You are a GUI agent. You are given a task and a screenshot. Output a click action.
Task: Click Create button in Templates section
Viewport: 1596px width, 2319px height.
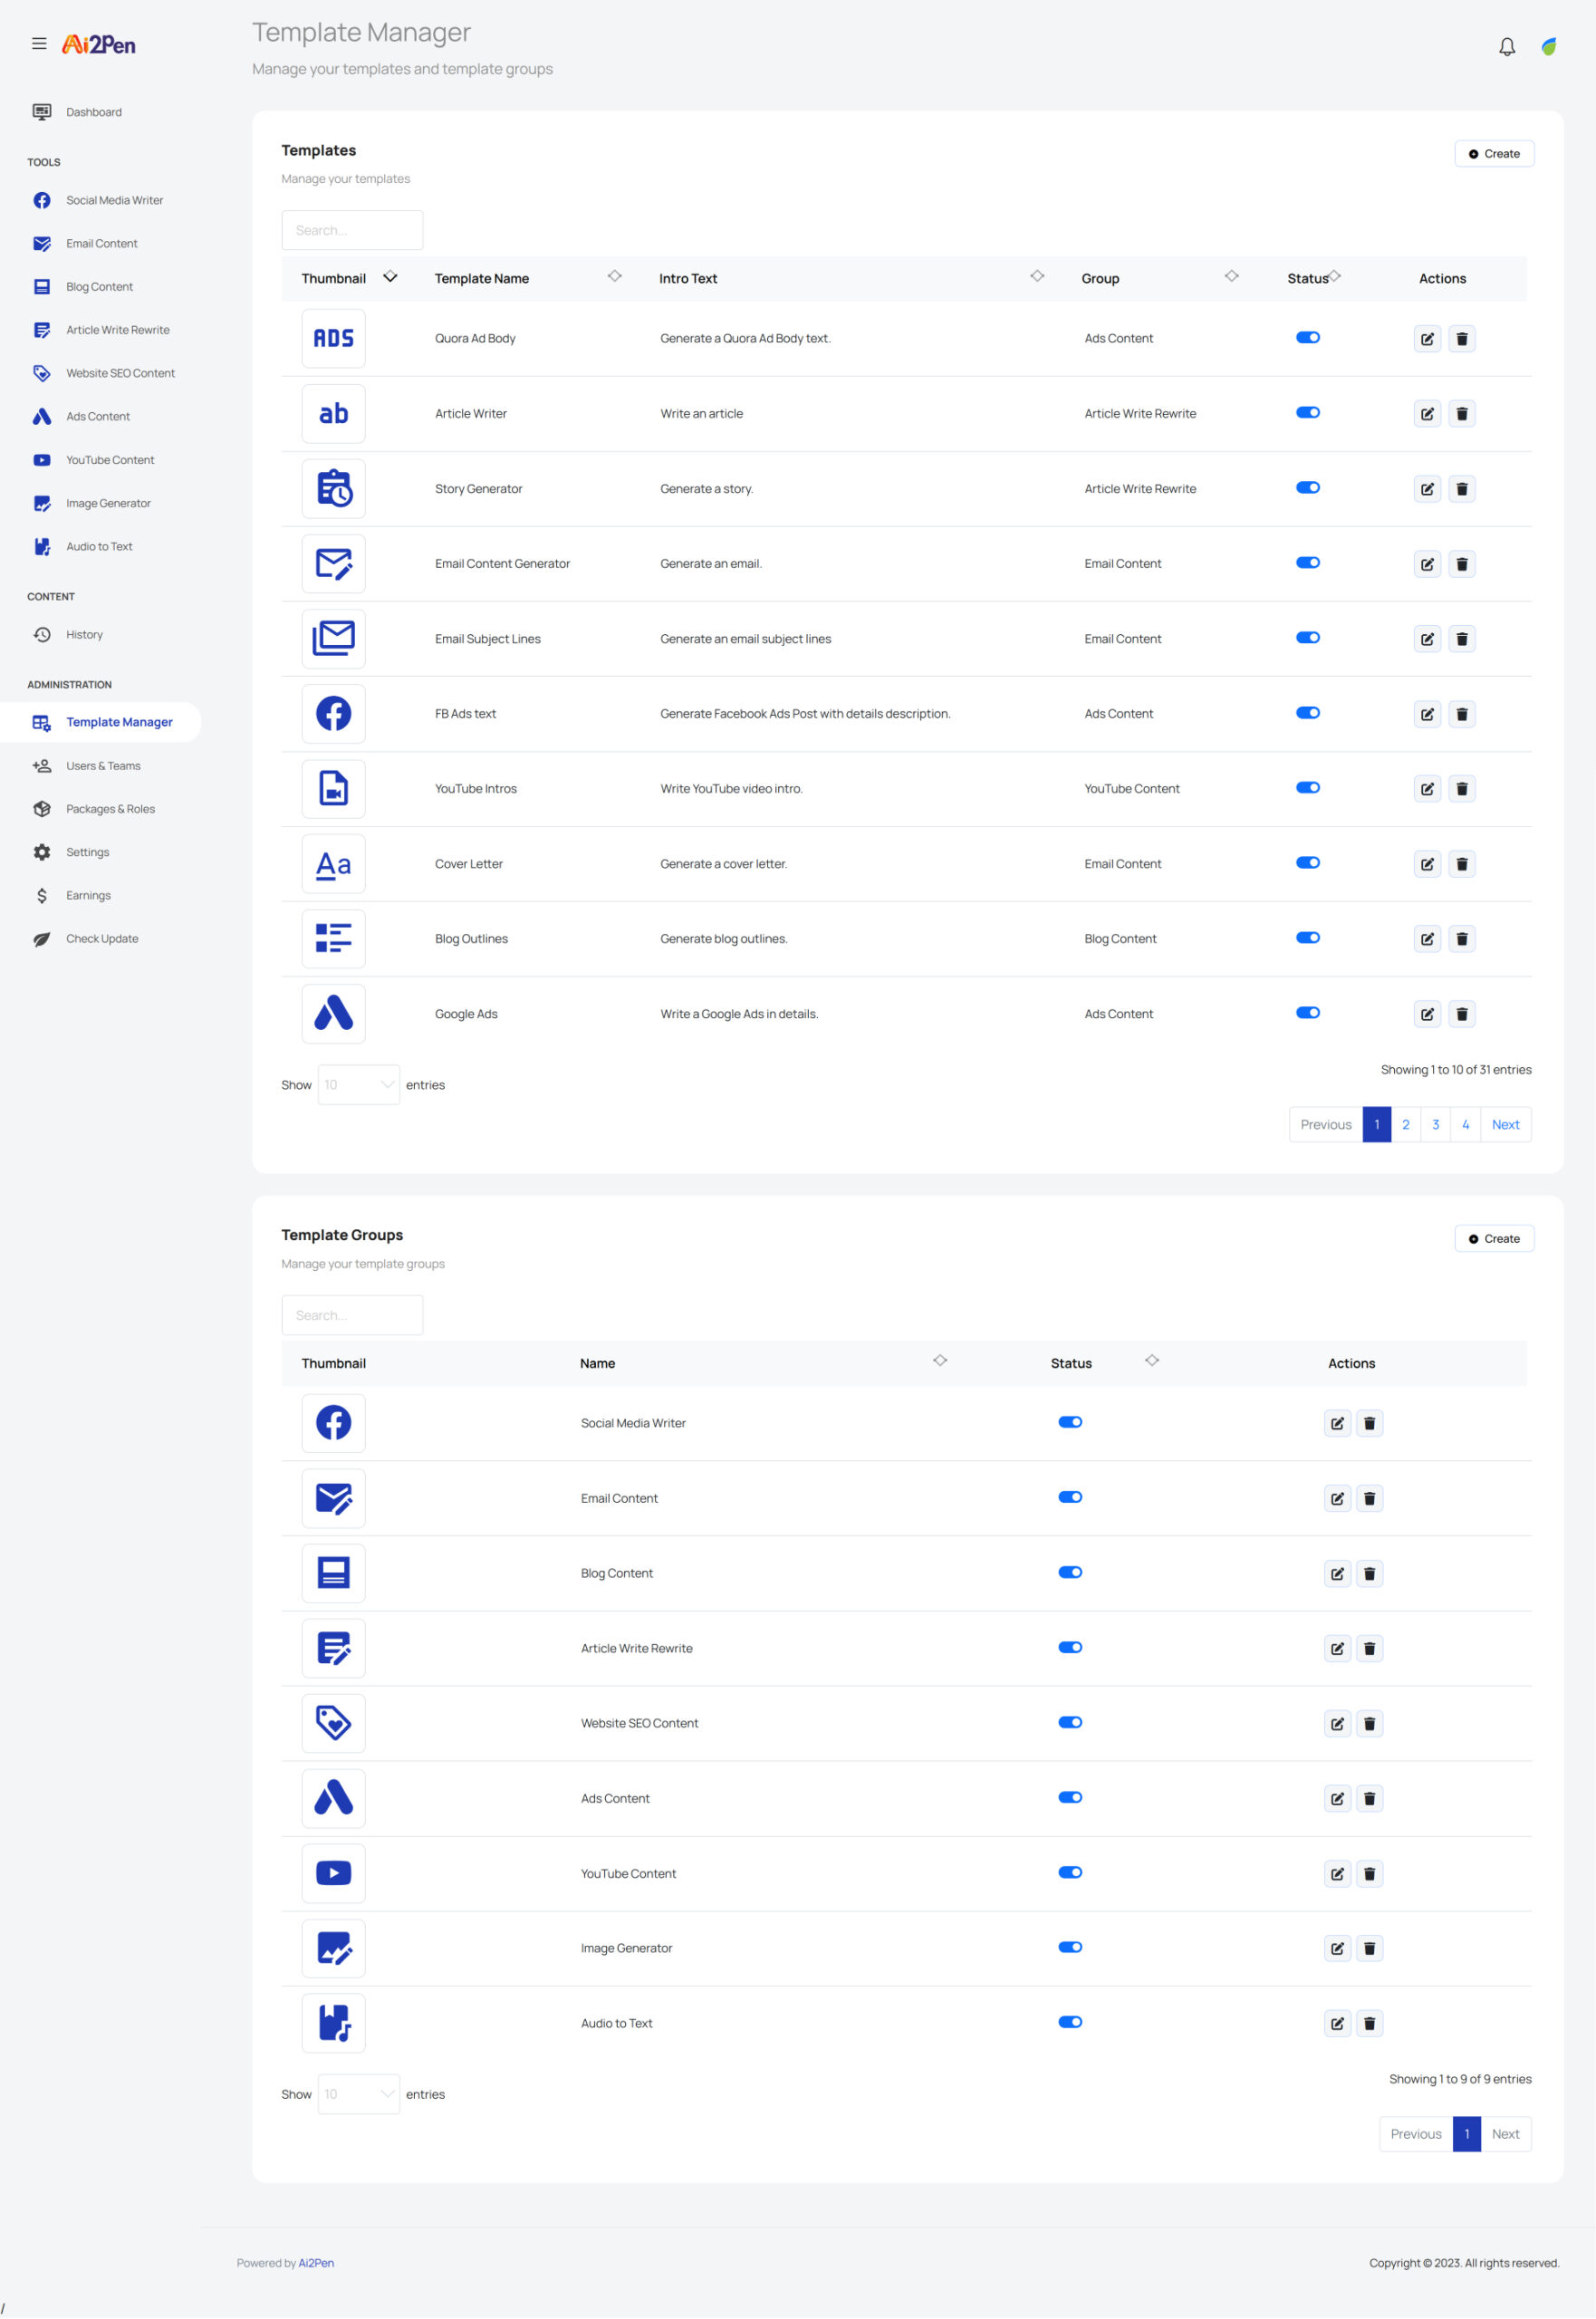click(x=1493, y=154)
